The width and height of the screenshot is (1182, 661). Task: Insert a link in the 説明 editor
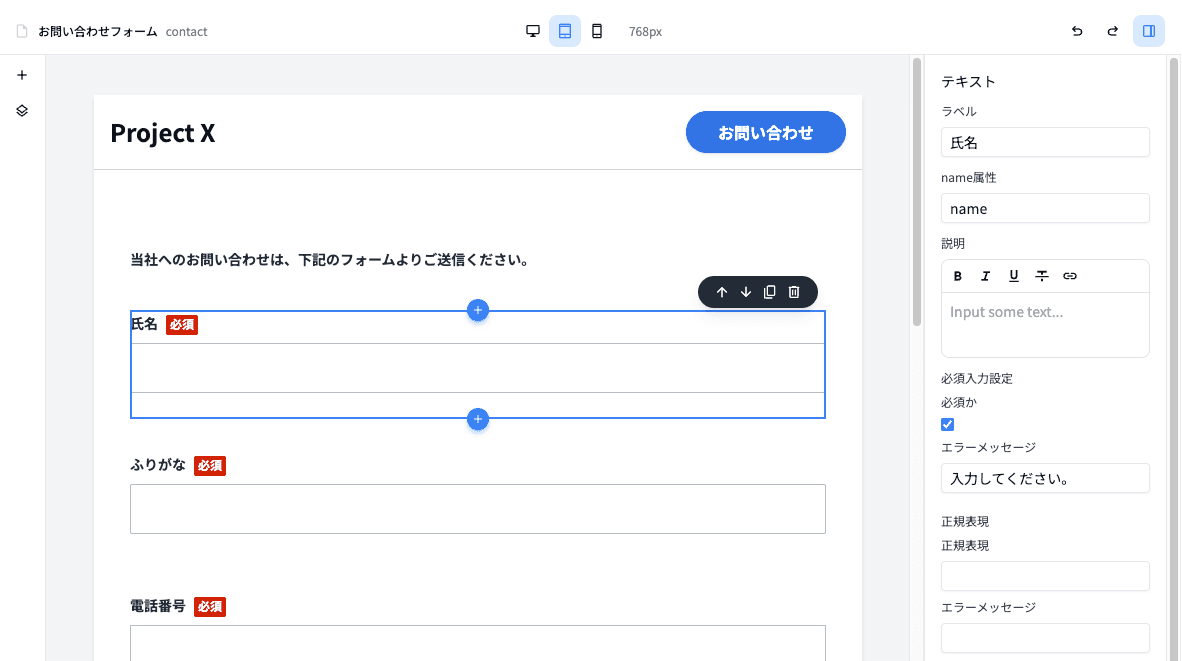1069,275
